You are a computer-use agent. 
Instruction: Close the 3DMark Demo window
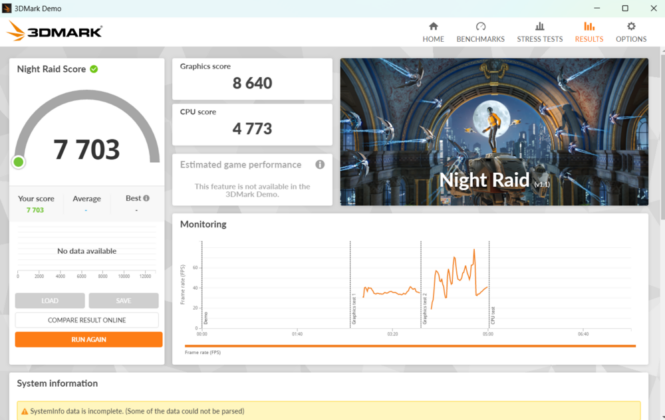click(x=654, y=8)
